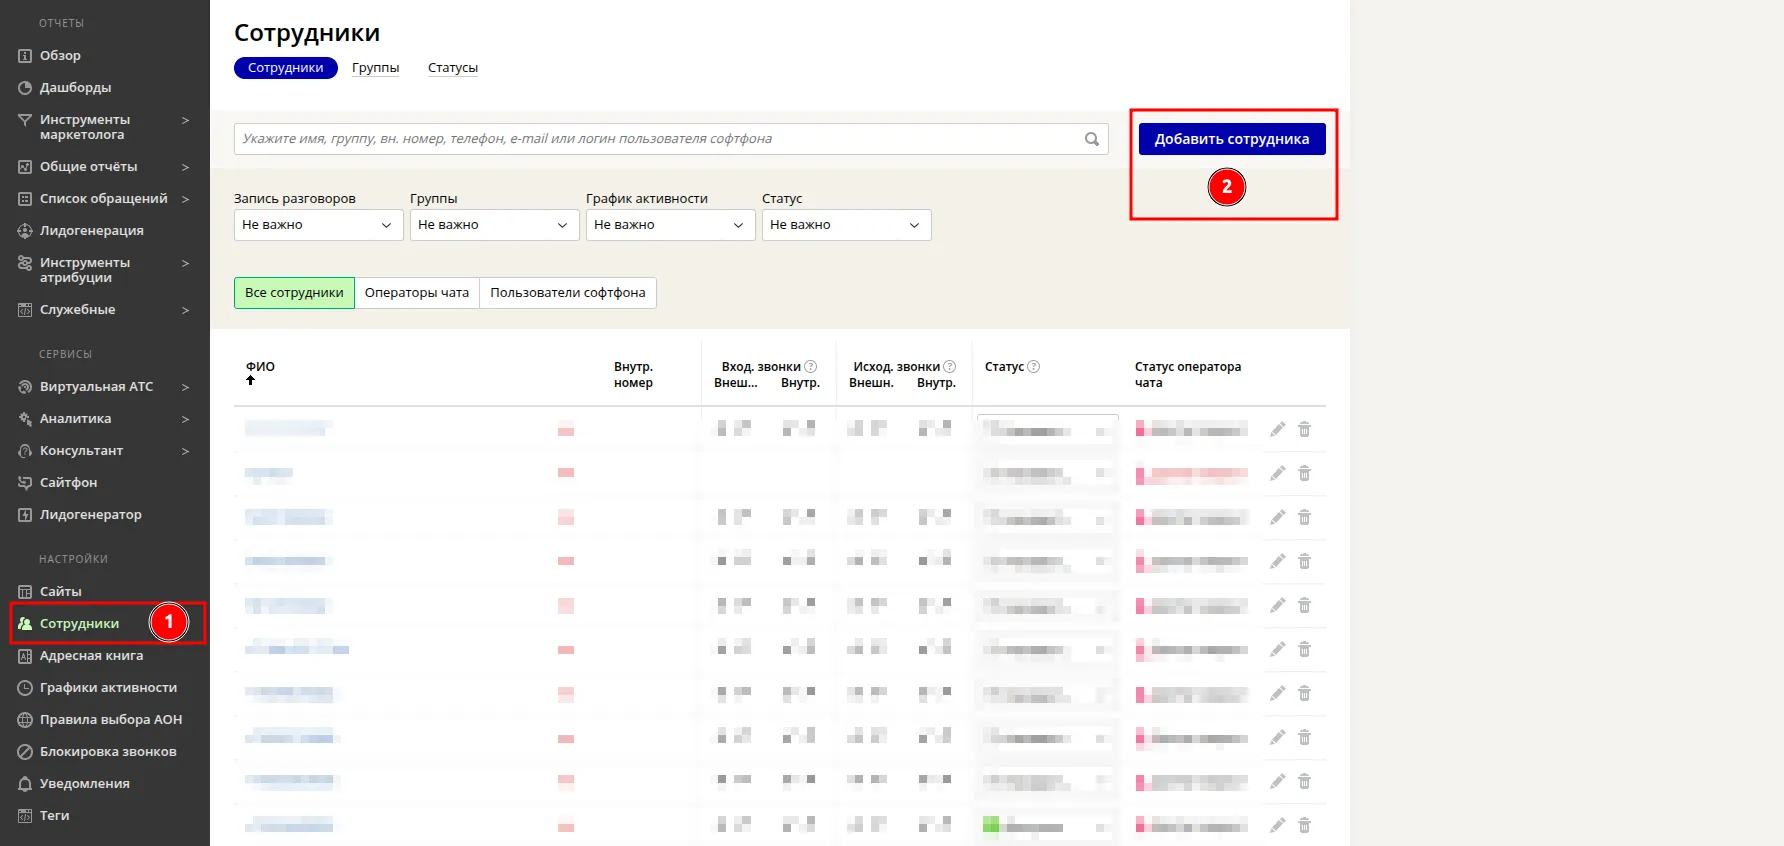Click help icon next to Статус column
This screenshot has height=846, width=1784.
point(1034,367)
